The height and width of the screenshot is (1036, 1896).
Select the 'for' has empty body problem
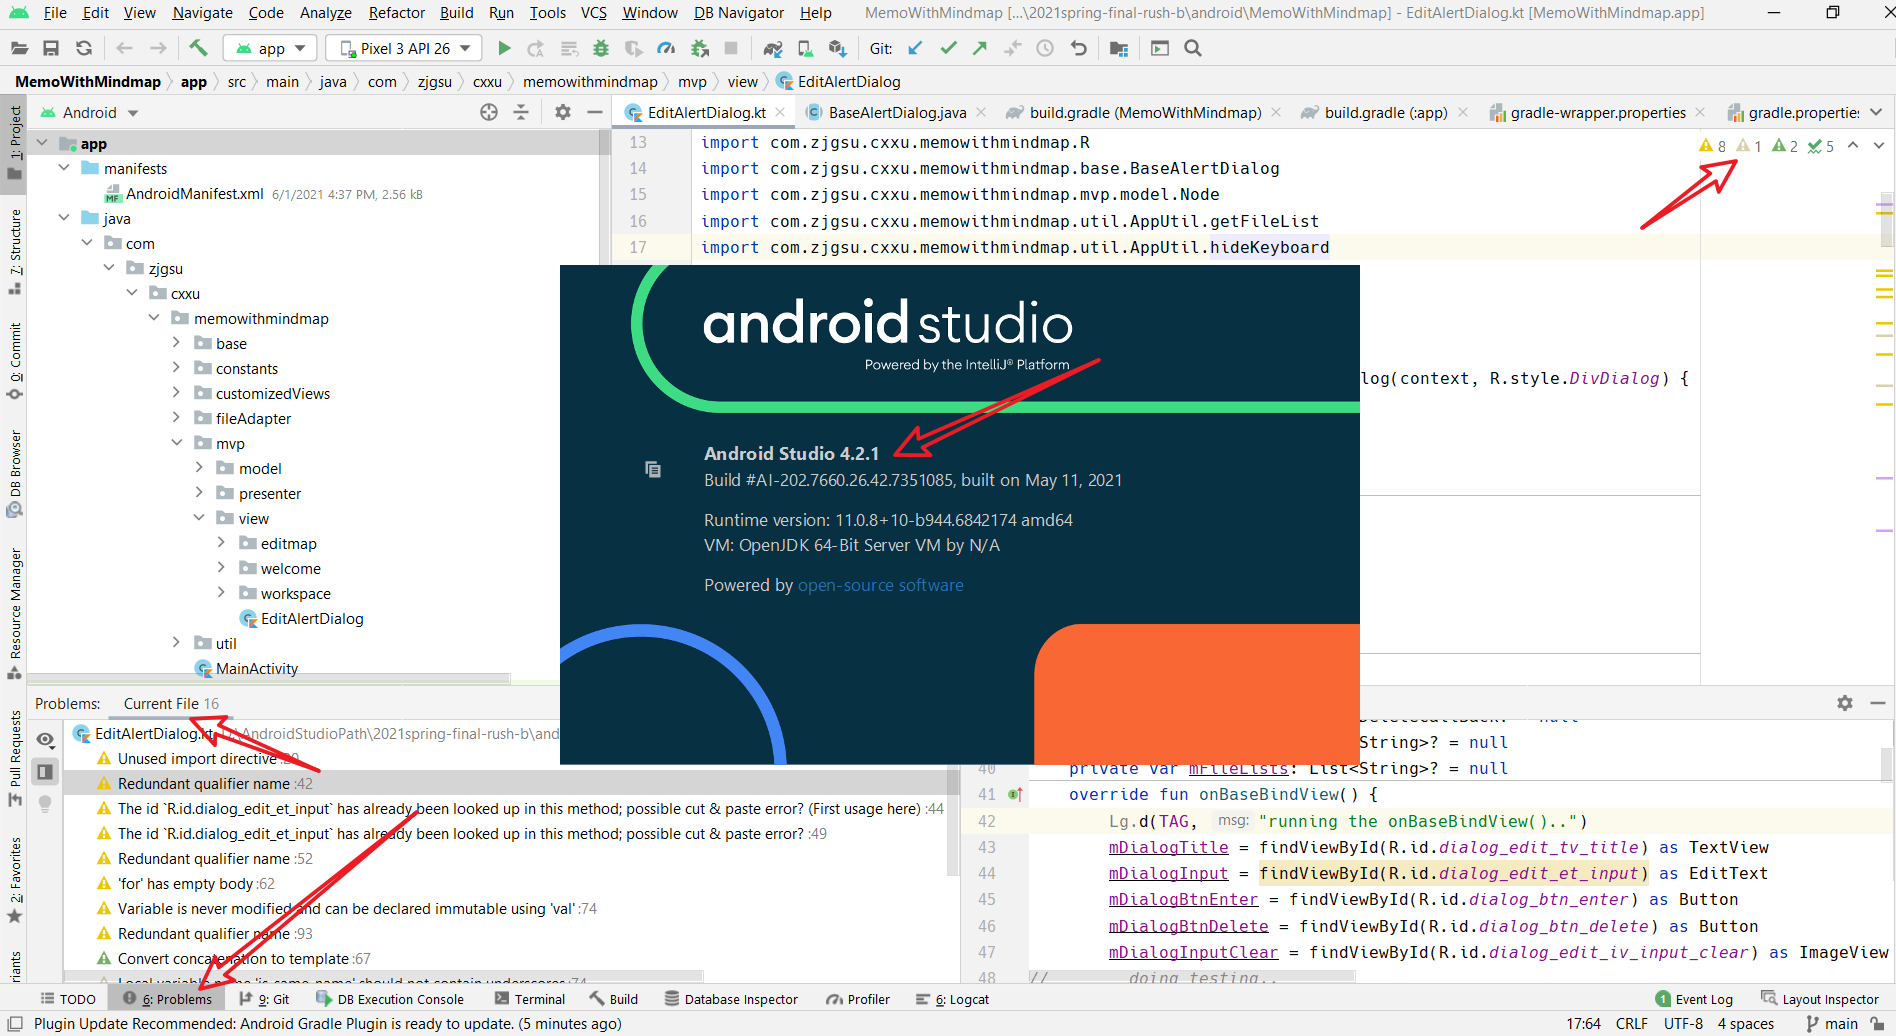[x=196, y=884]
